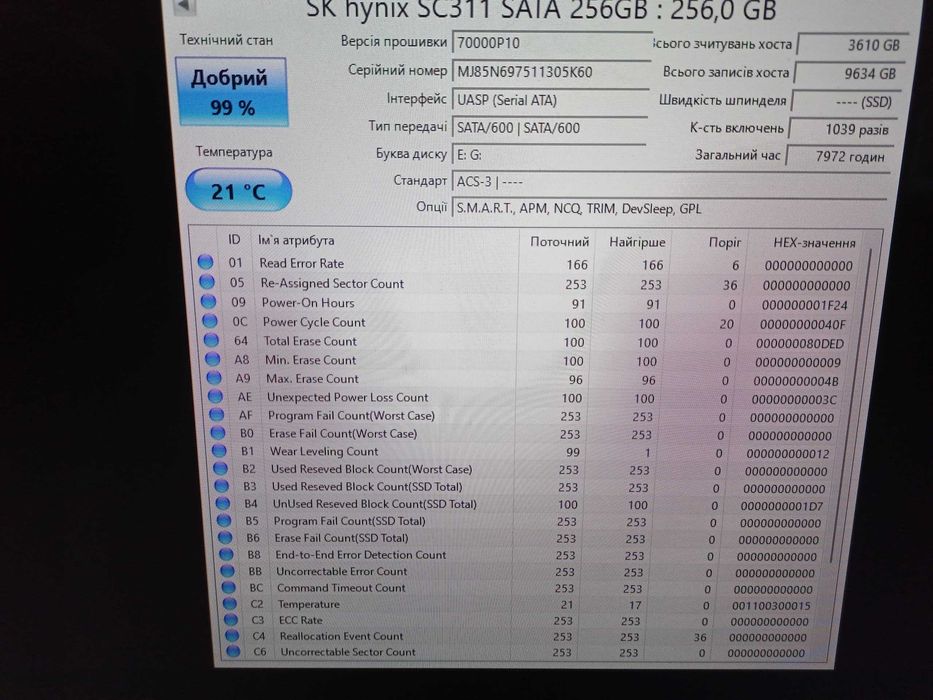
Task: Click status icon for Program Fail Count(Worst Case)
Action: point(217,414)
